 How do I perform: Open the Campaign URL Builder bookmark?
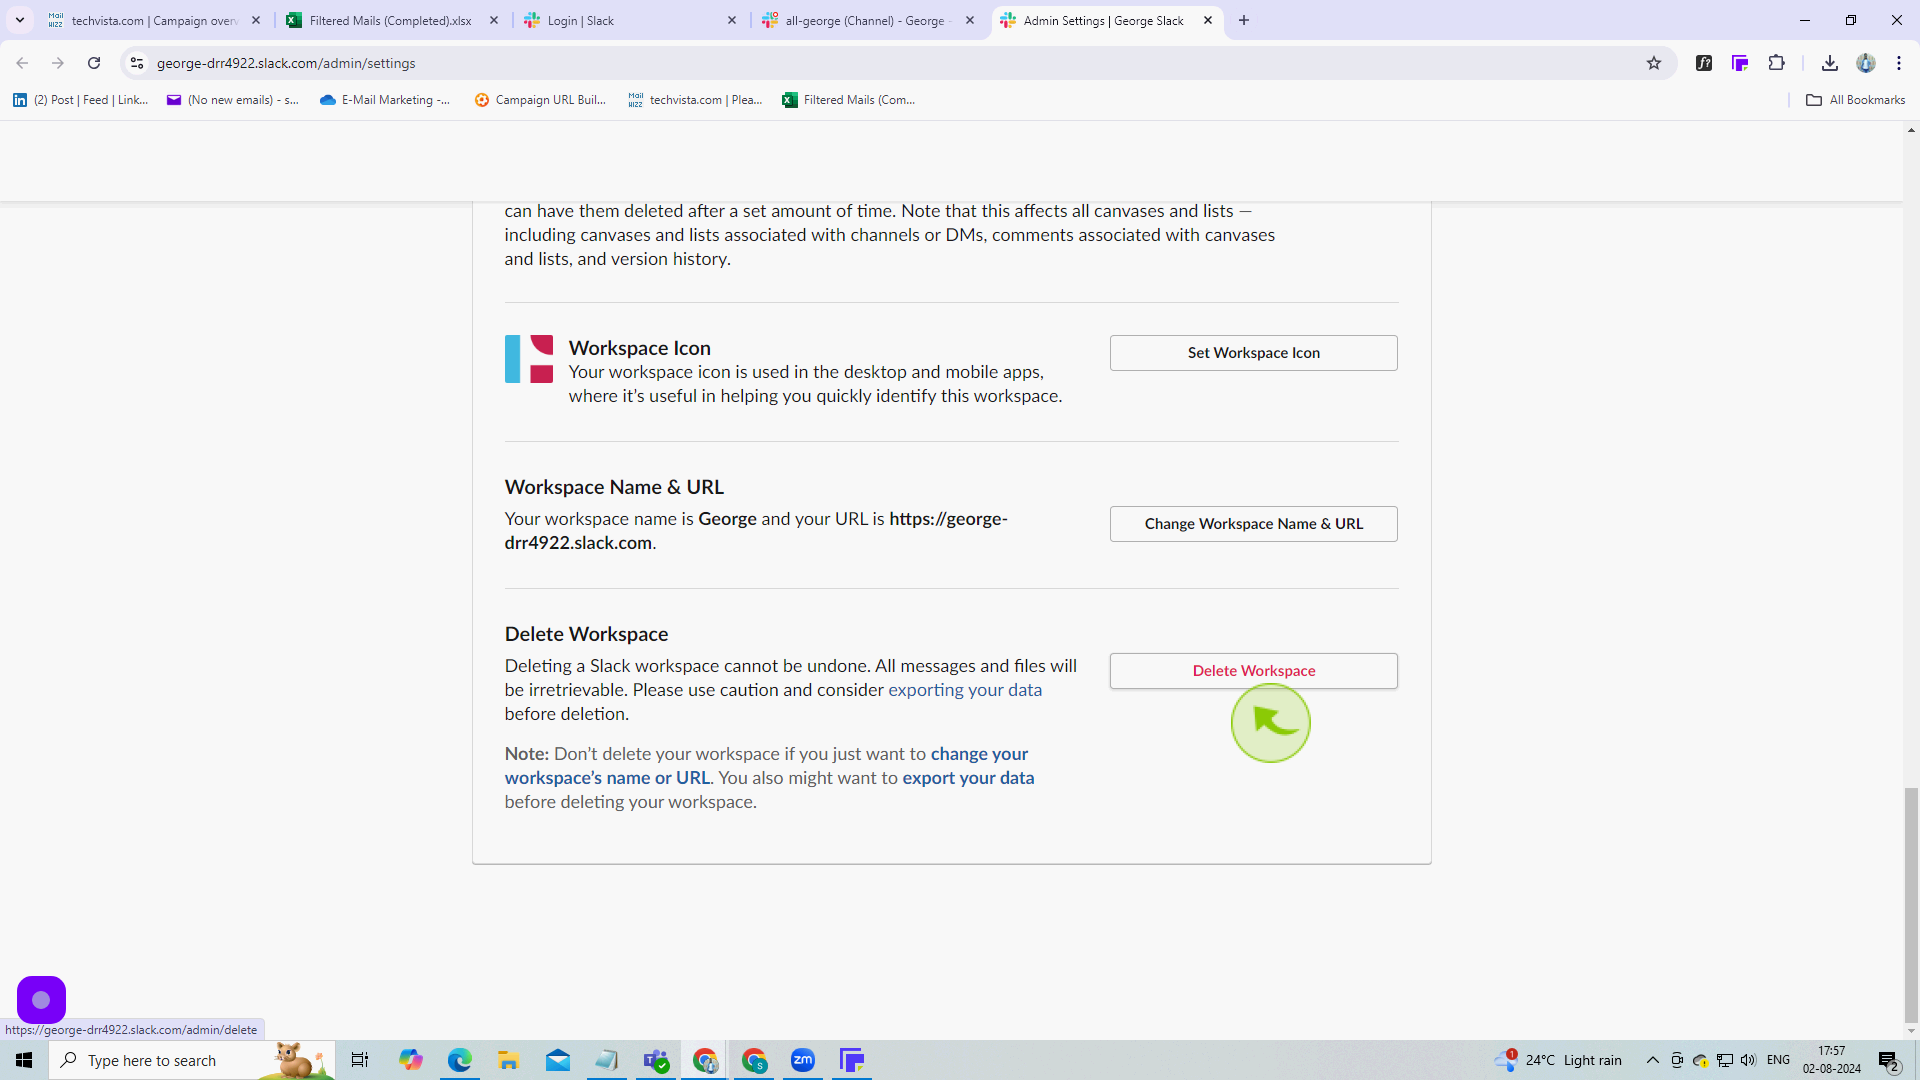540,100
